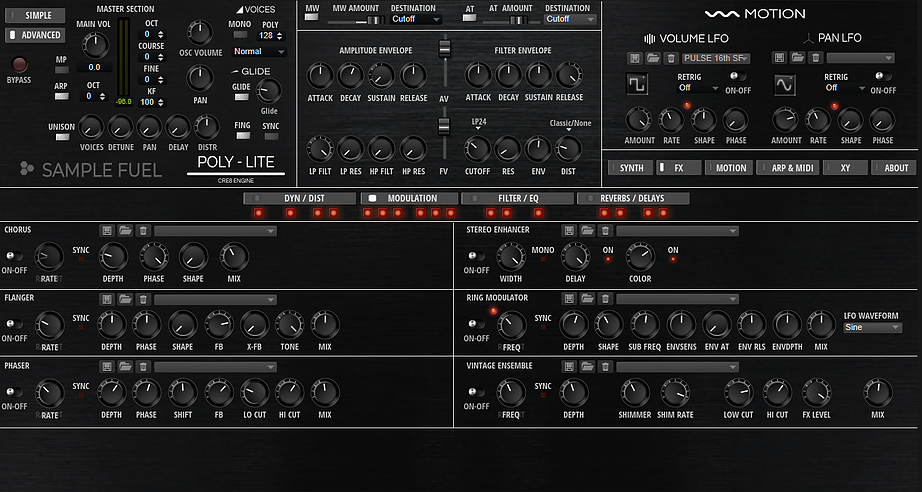Click the SIMPLE mode button
Screen dimensions: 922x492
[x=35, y=15]
